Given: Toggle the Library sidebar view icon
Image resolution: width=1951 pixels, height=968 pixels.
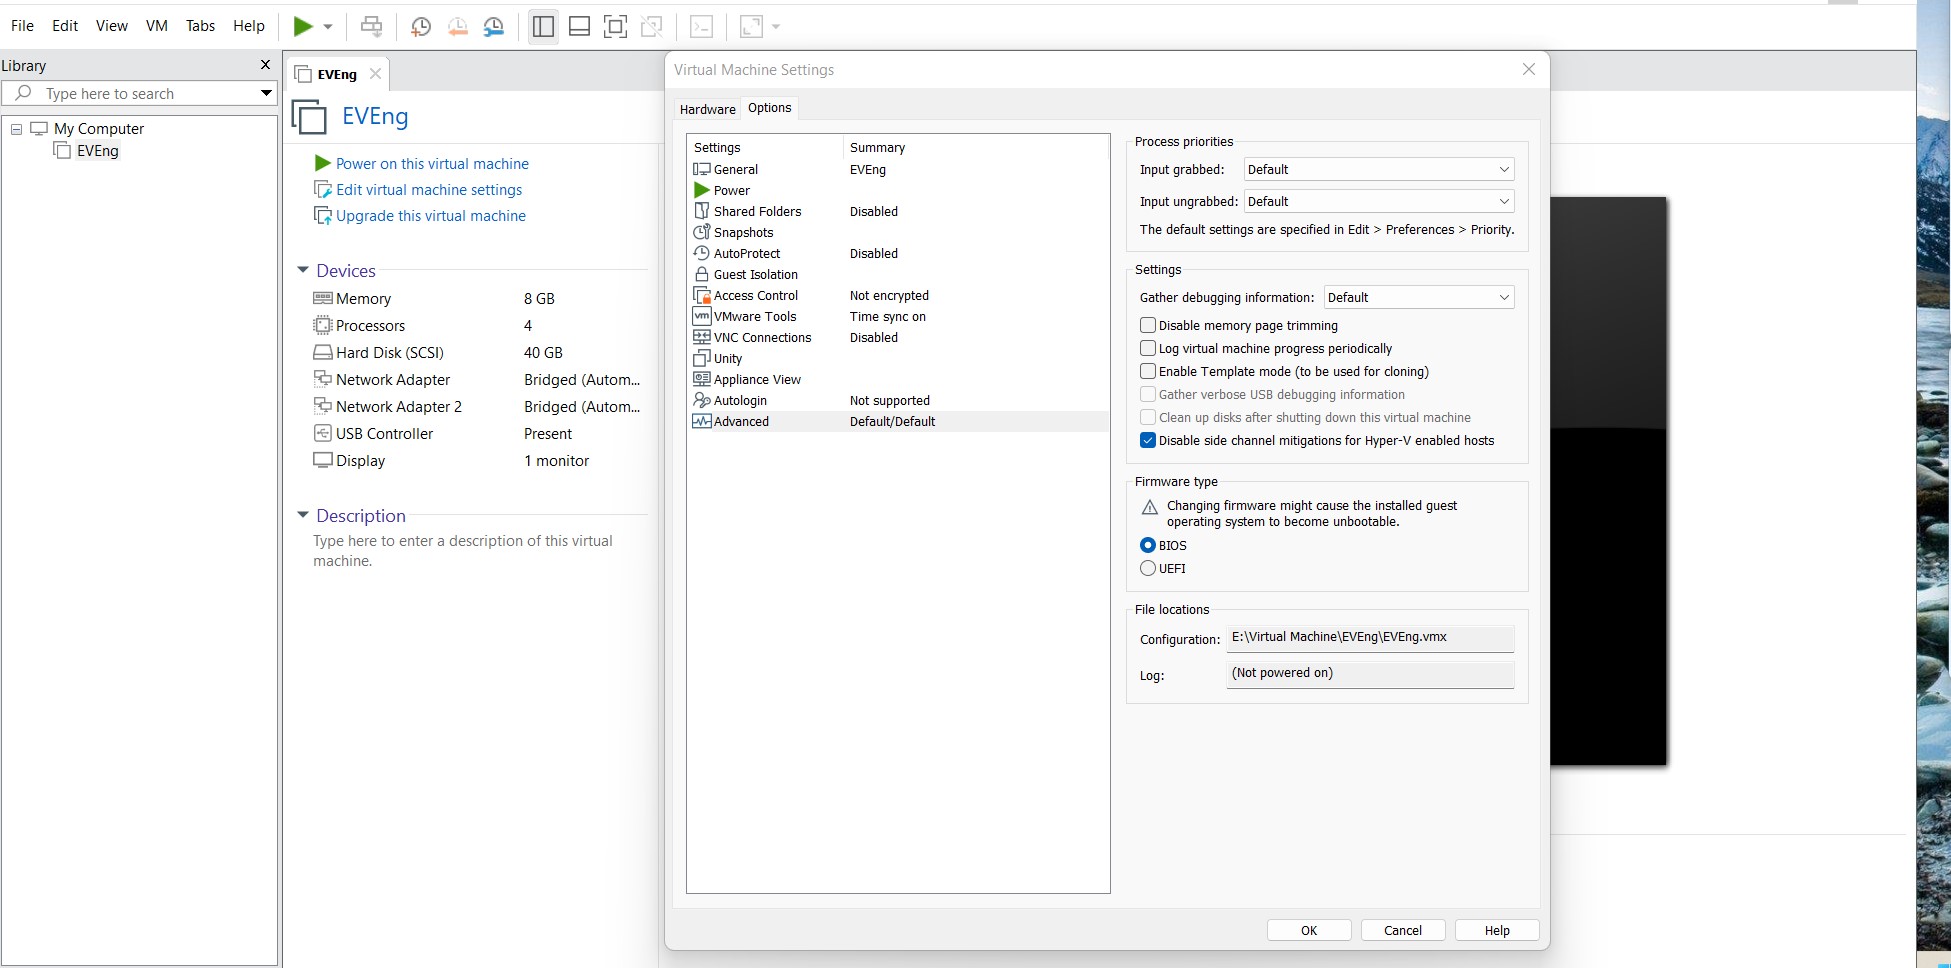Looking at the screenshot, I should (543, 27).
